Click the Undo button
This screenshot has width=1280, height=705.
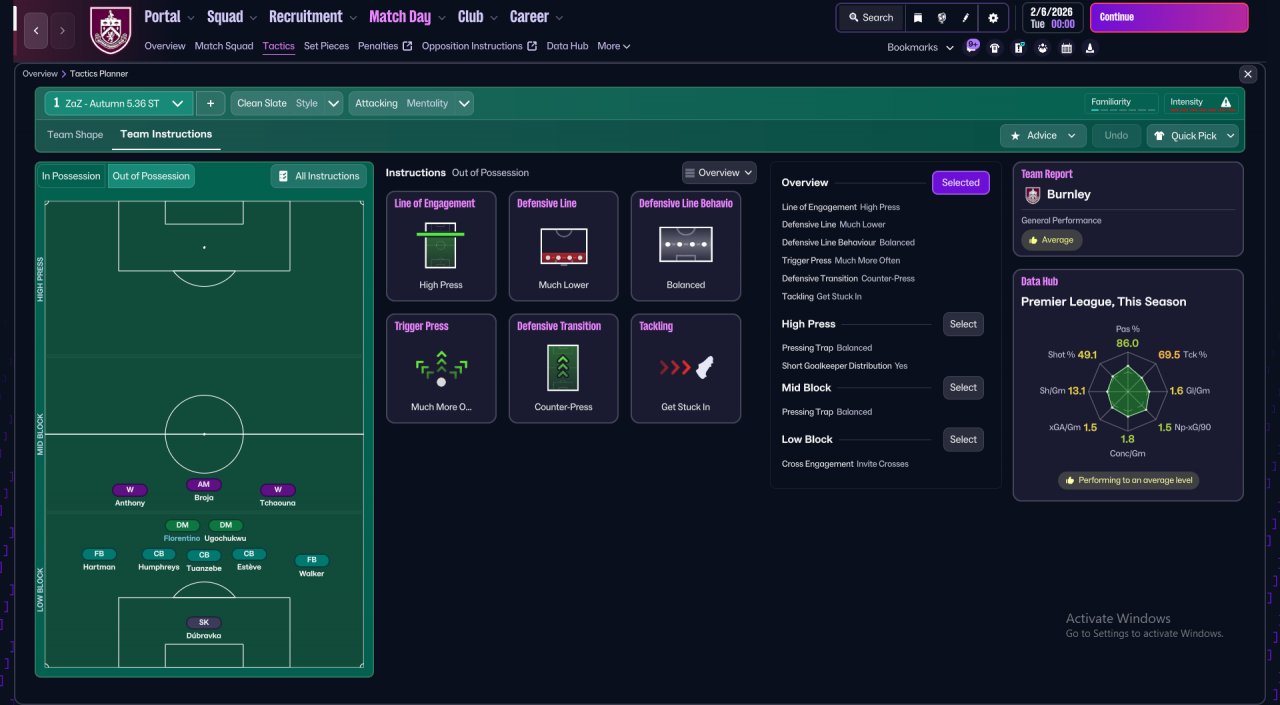[x=1116, y=135]
